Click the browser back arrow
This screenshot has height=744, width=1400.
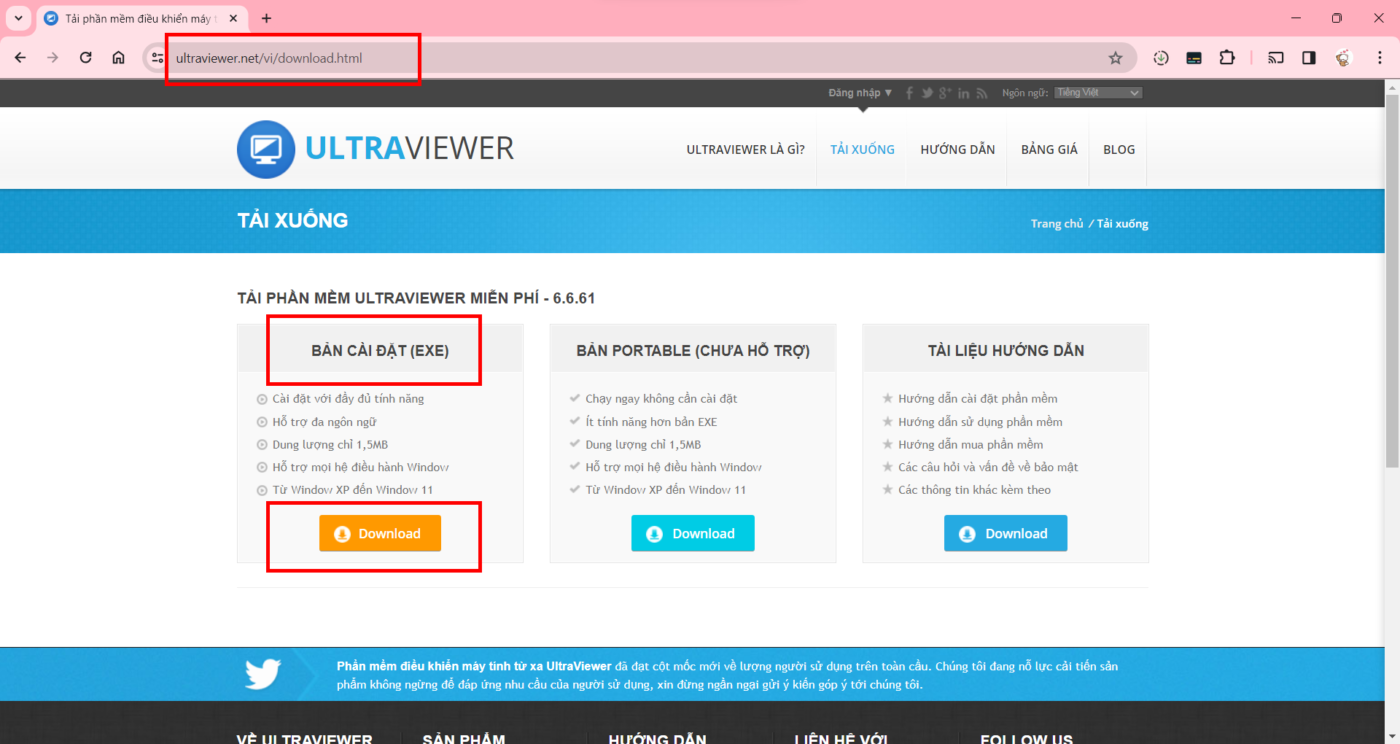[x=20, y=58]
